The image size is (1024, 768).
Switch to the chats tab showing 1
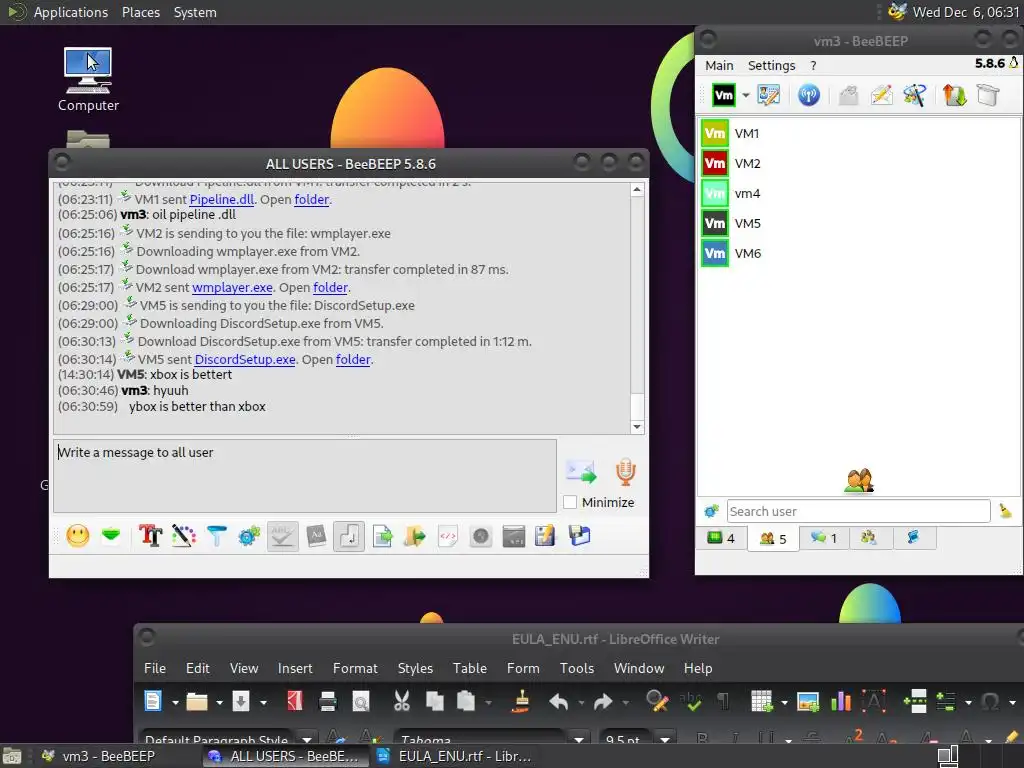point(824,538)
